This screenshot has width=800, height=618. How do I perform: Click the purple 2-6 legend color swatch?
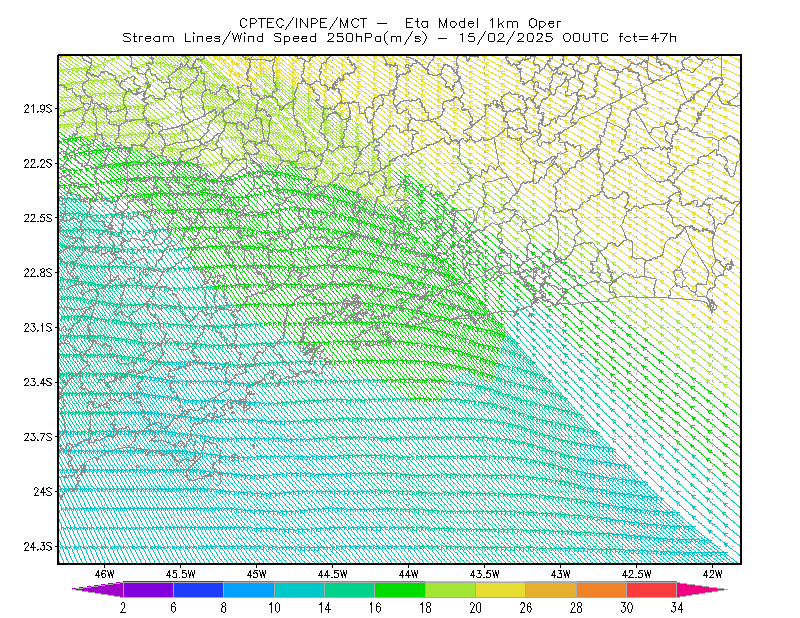(x=148, y=589)
